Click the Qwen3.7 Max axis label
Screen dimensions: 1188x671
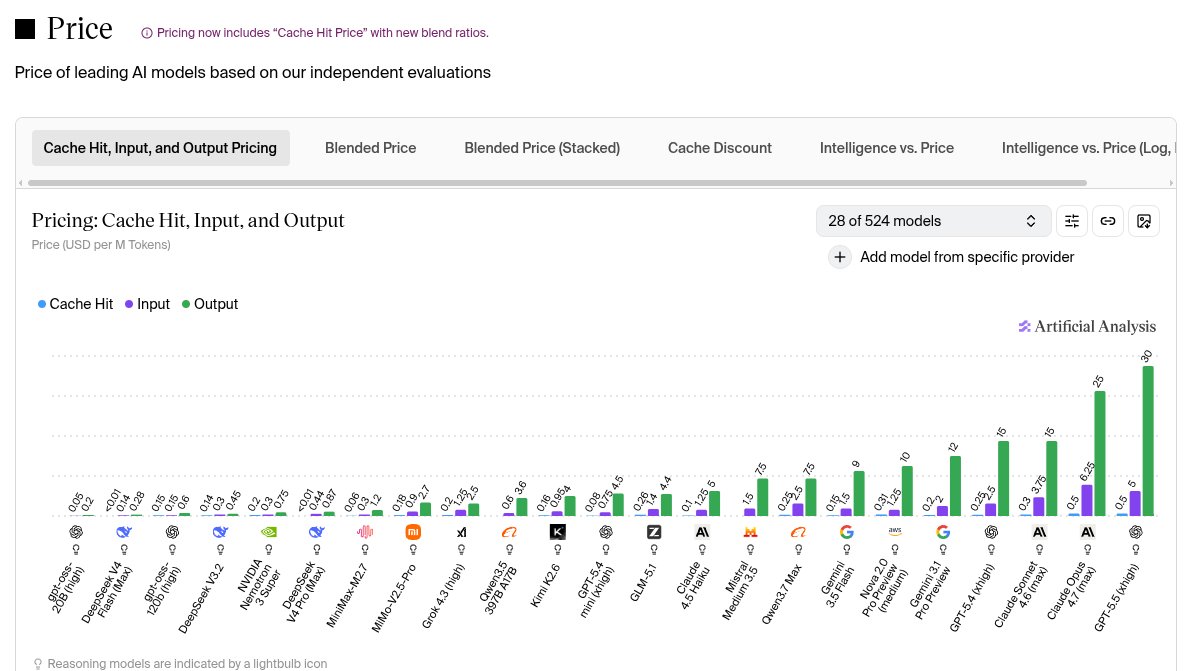click(781, 594)
